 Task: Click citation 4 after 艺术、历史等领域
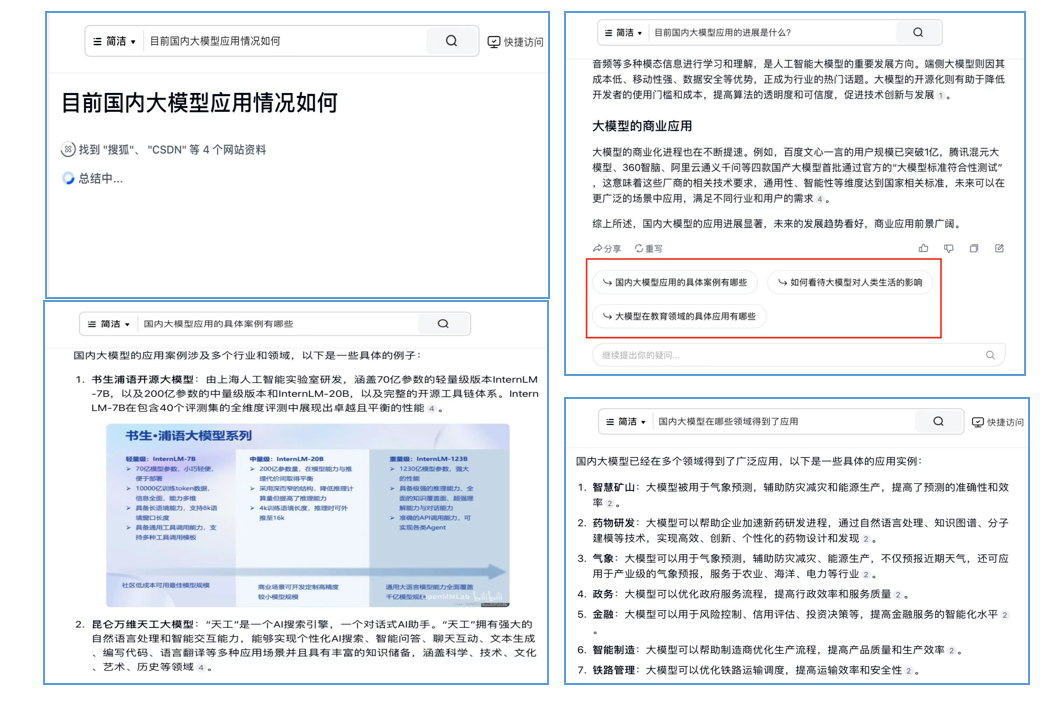pyautogui.click(x=200, y=668)
